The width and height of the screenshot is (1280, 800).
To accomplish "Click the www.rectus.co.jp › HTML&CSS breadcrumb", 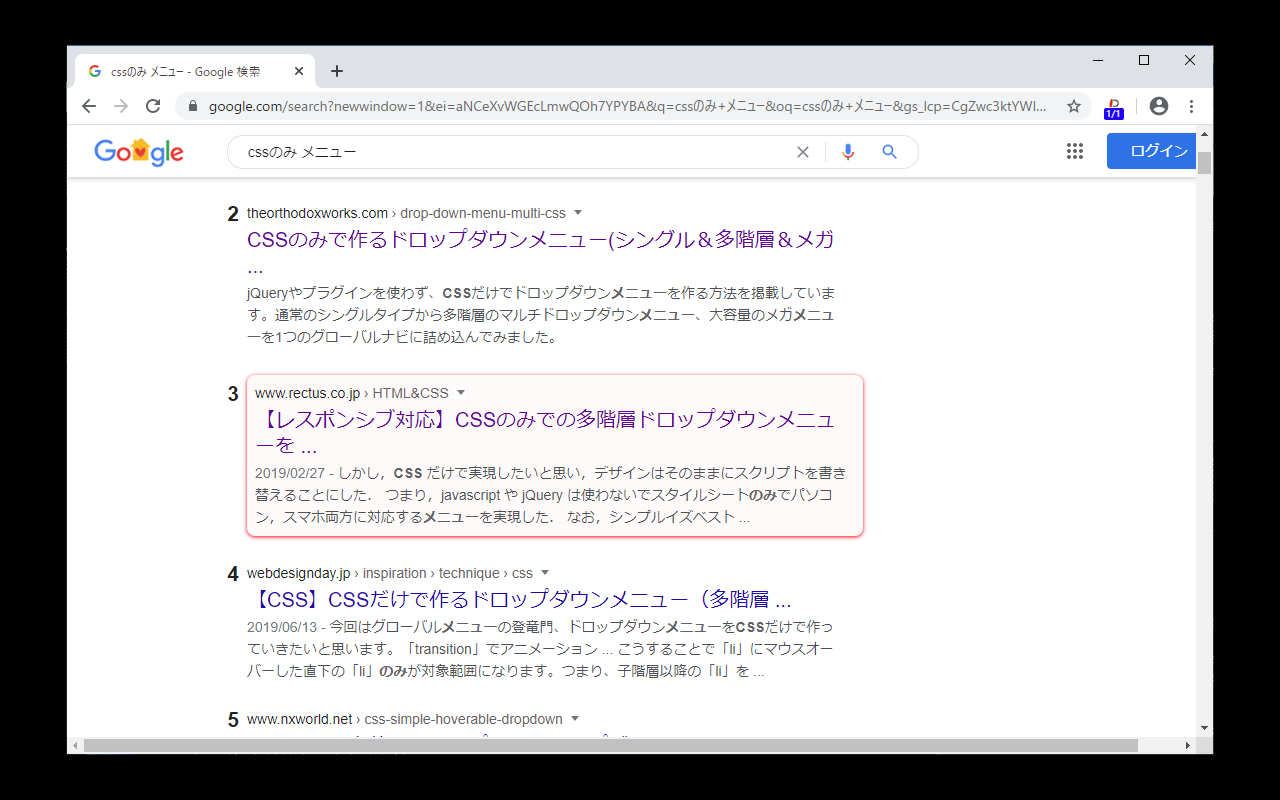I will click(x=352, y=393).
